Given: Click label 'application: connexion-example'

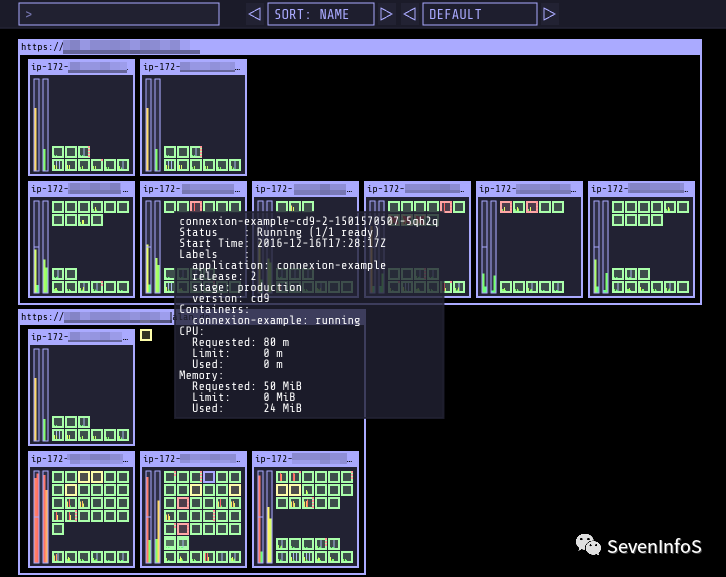Looking at the screenshot, I should point(289,265).
